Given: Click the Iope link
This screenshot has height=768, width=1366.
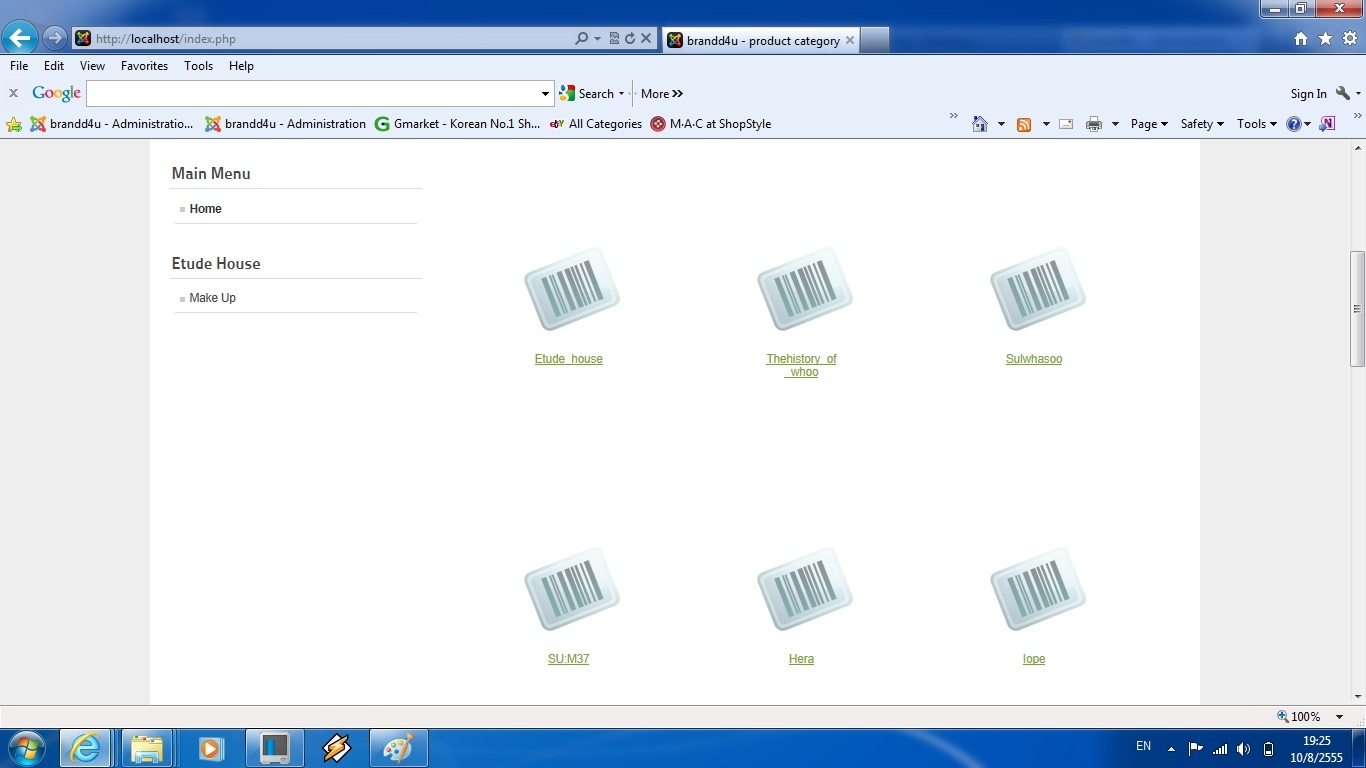Looking at the screenshot, I should (1034, 659).
